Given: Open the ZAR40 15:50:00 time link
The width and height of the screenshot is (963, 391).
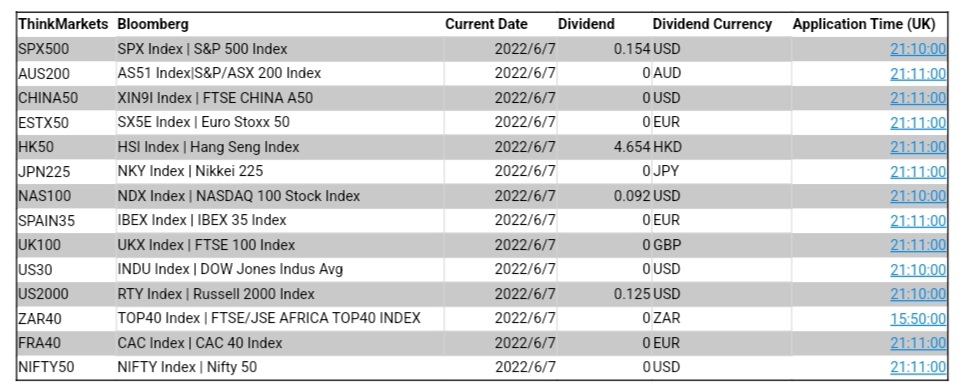Looking at the screenshot, I should [x=918, y=318].
